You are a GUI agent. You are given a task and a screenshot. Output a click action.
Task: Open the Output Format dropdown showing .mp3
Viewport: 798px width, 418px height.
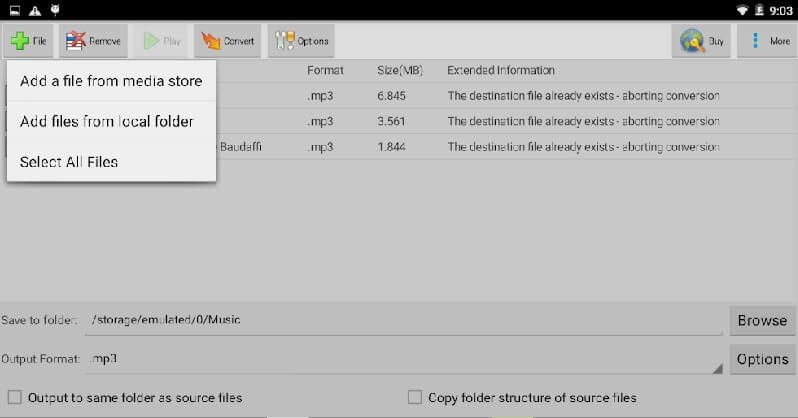click(x=405, y=359)
